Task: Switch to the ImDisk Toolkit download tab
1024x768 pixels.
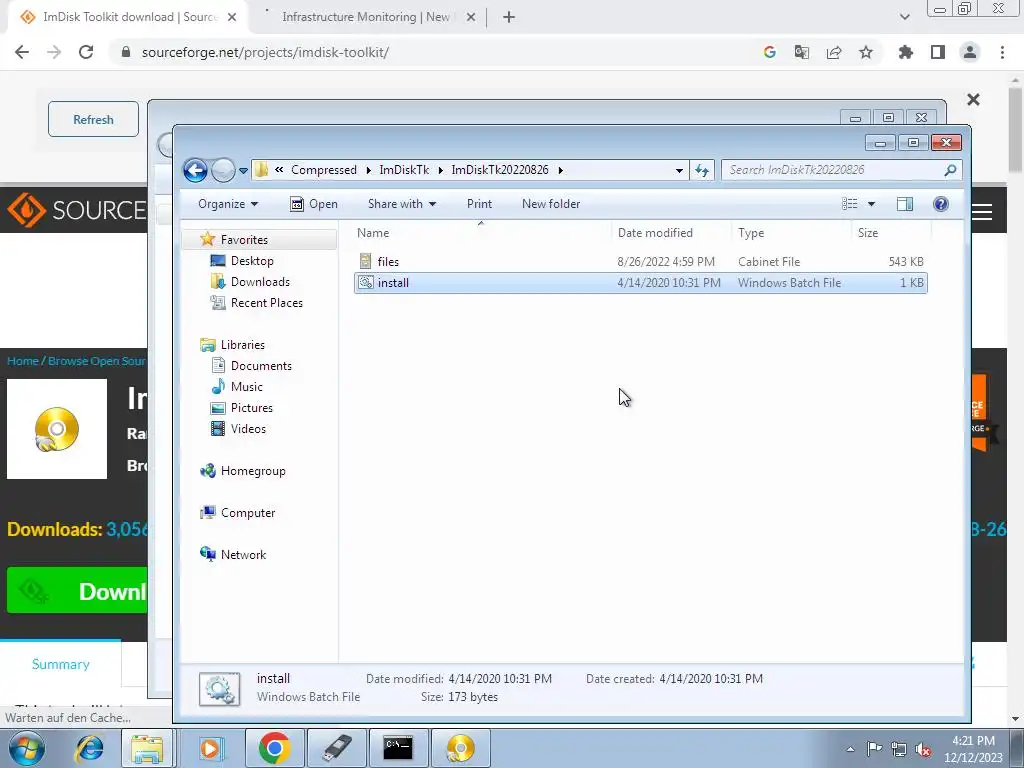Action: (128, 17)
